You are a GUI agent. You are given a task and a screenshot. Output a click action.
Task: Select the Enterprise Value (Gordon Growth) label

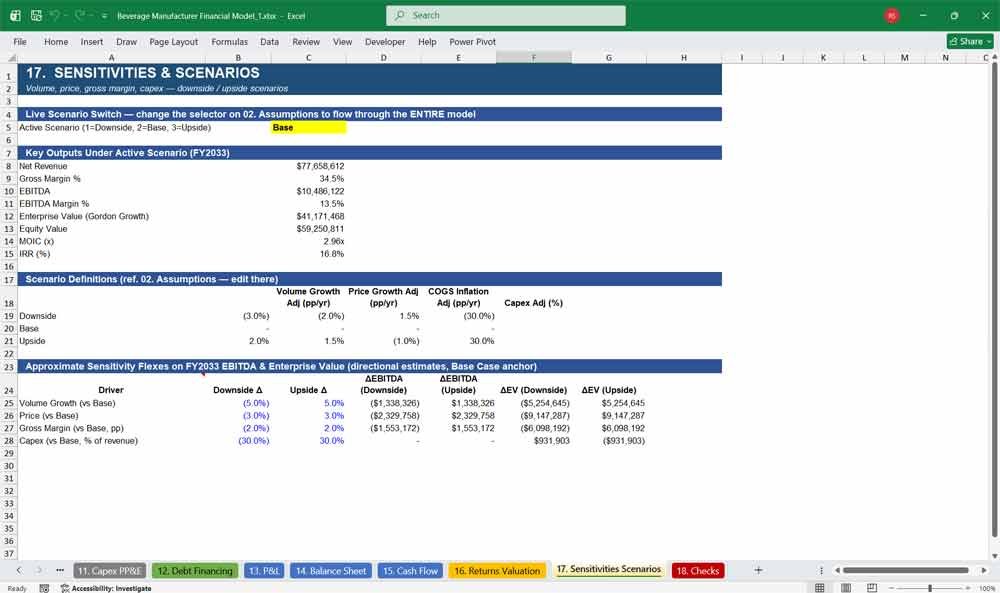(x=84, y=216)
